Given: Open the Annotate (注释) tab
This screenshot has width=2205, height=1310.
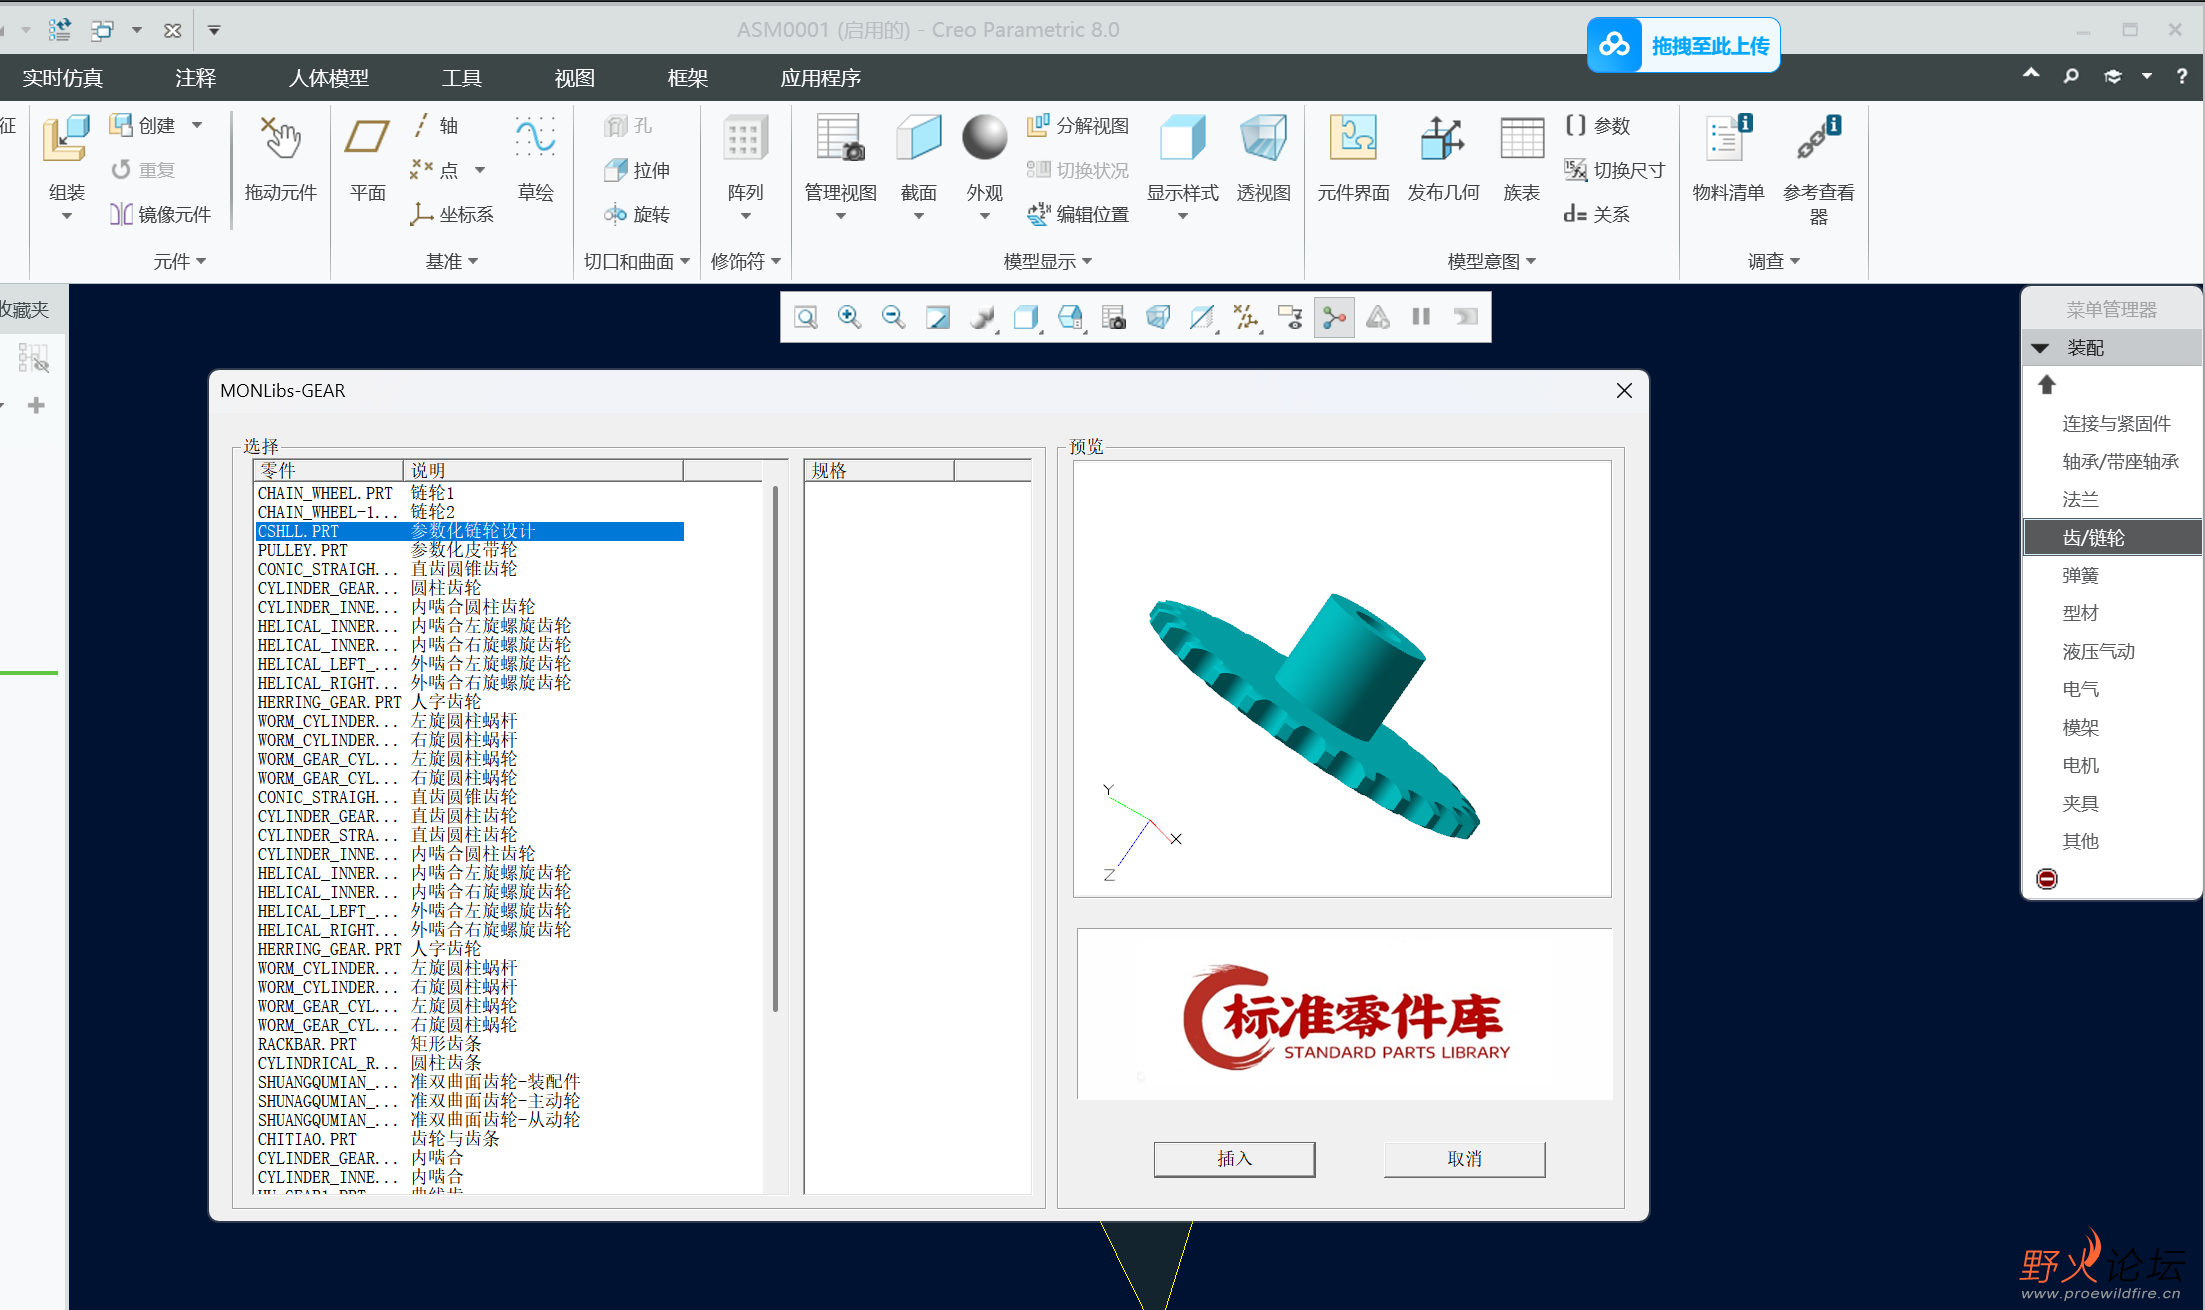Looking at the screenshot, I should coord(195,78).
